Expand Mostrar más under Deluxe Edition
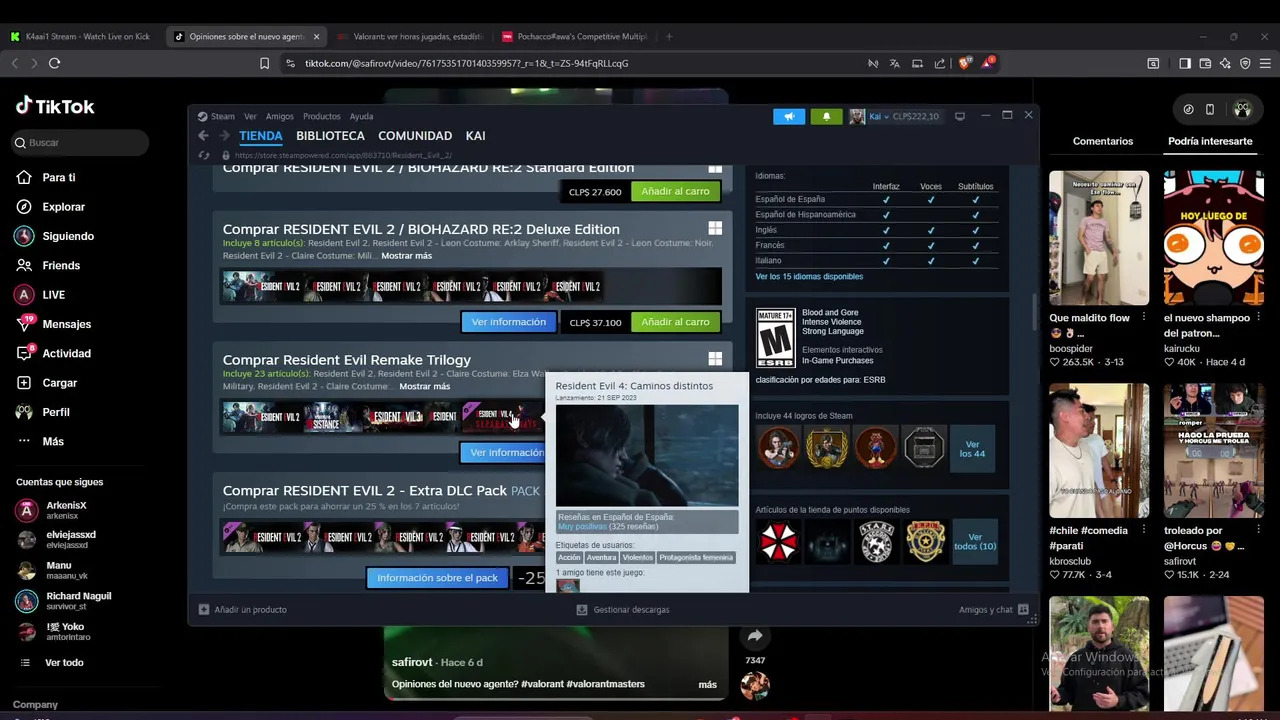The width and height of the screenshot is (1280, 720). point(406,256)
